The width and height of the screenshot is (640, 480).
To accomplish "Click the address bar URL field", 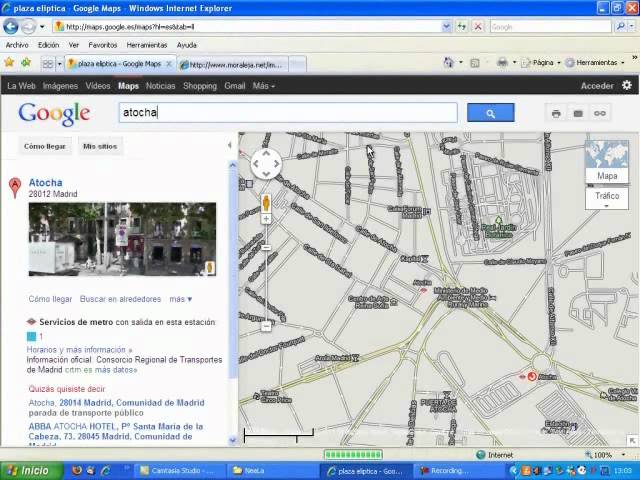I will (248, 27).
